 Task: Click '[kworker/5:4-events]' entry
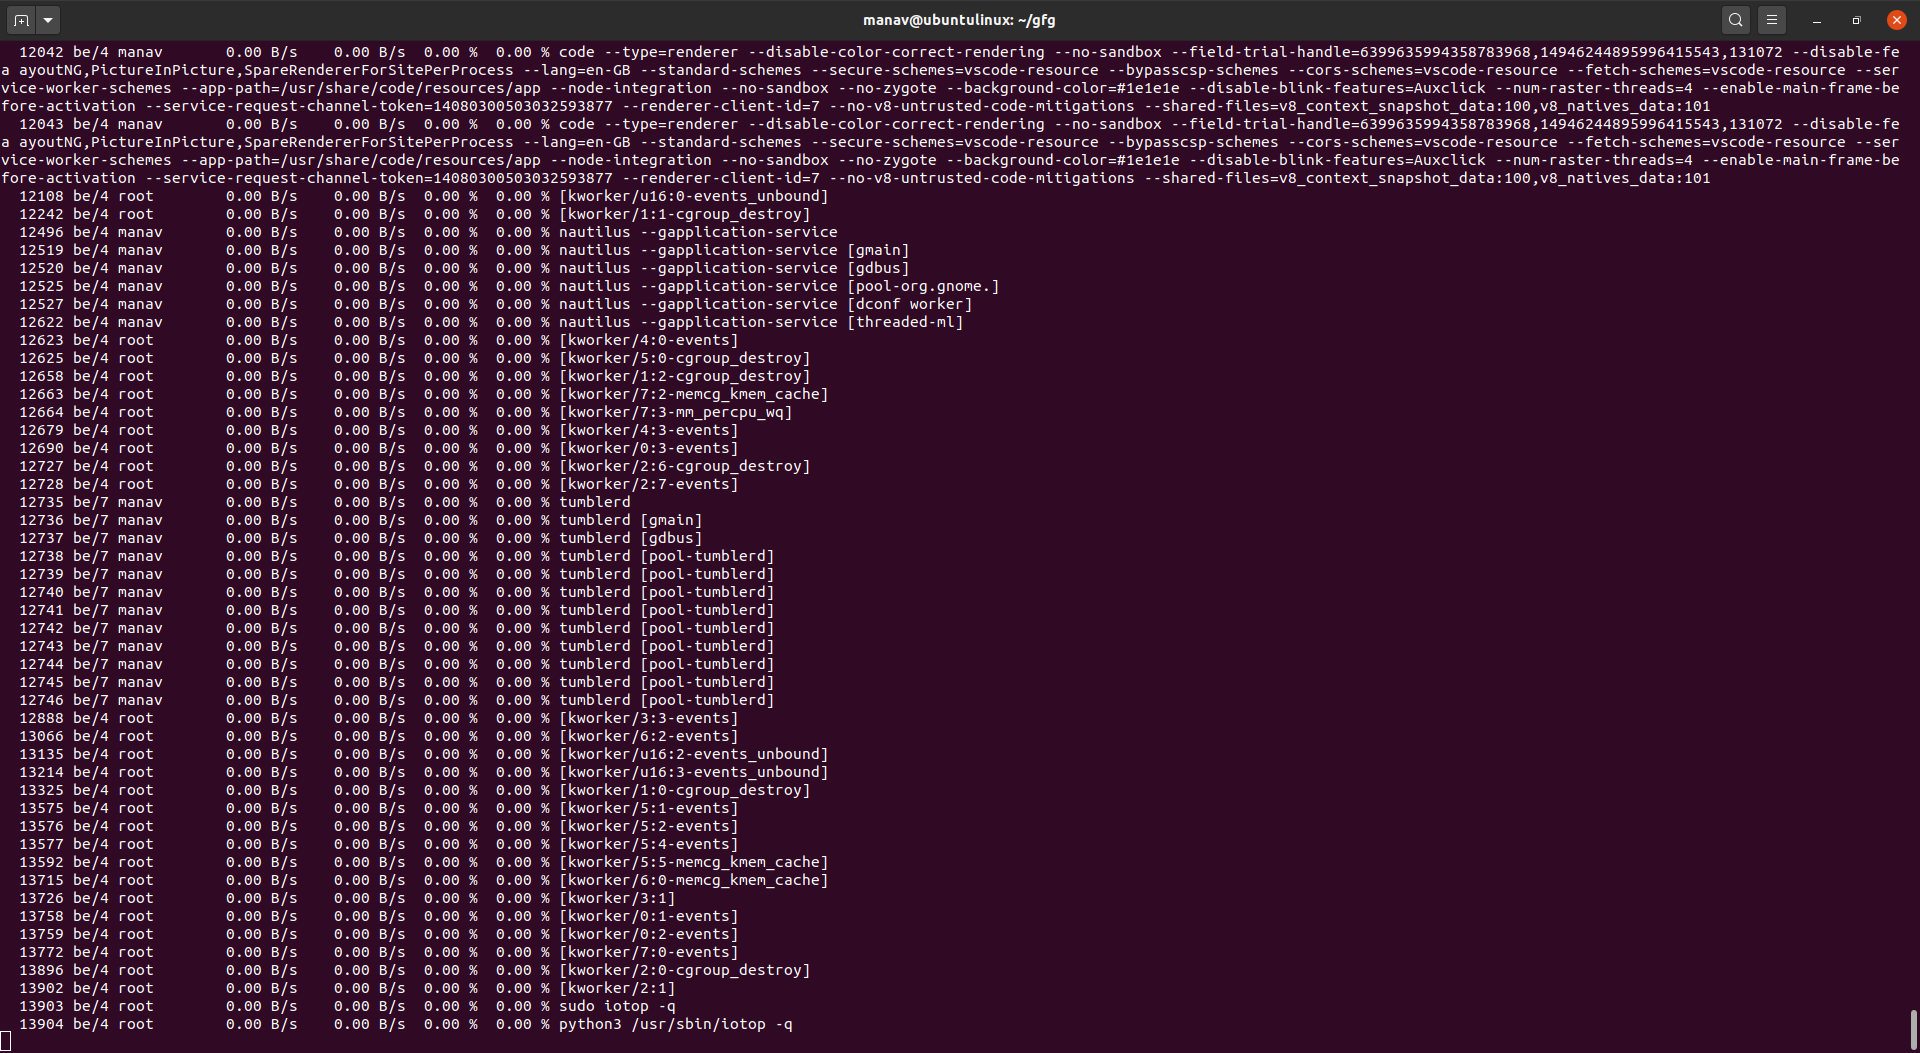point(649,844)
